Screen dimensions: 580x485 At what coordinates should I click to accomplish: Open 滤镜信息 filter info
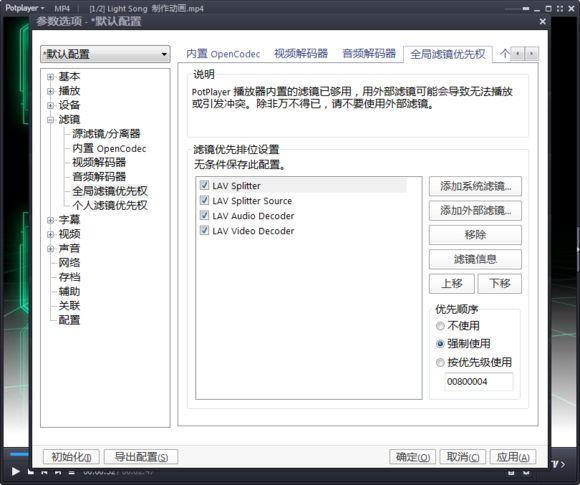click(475, 259)
